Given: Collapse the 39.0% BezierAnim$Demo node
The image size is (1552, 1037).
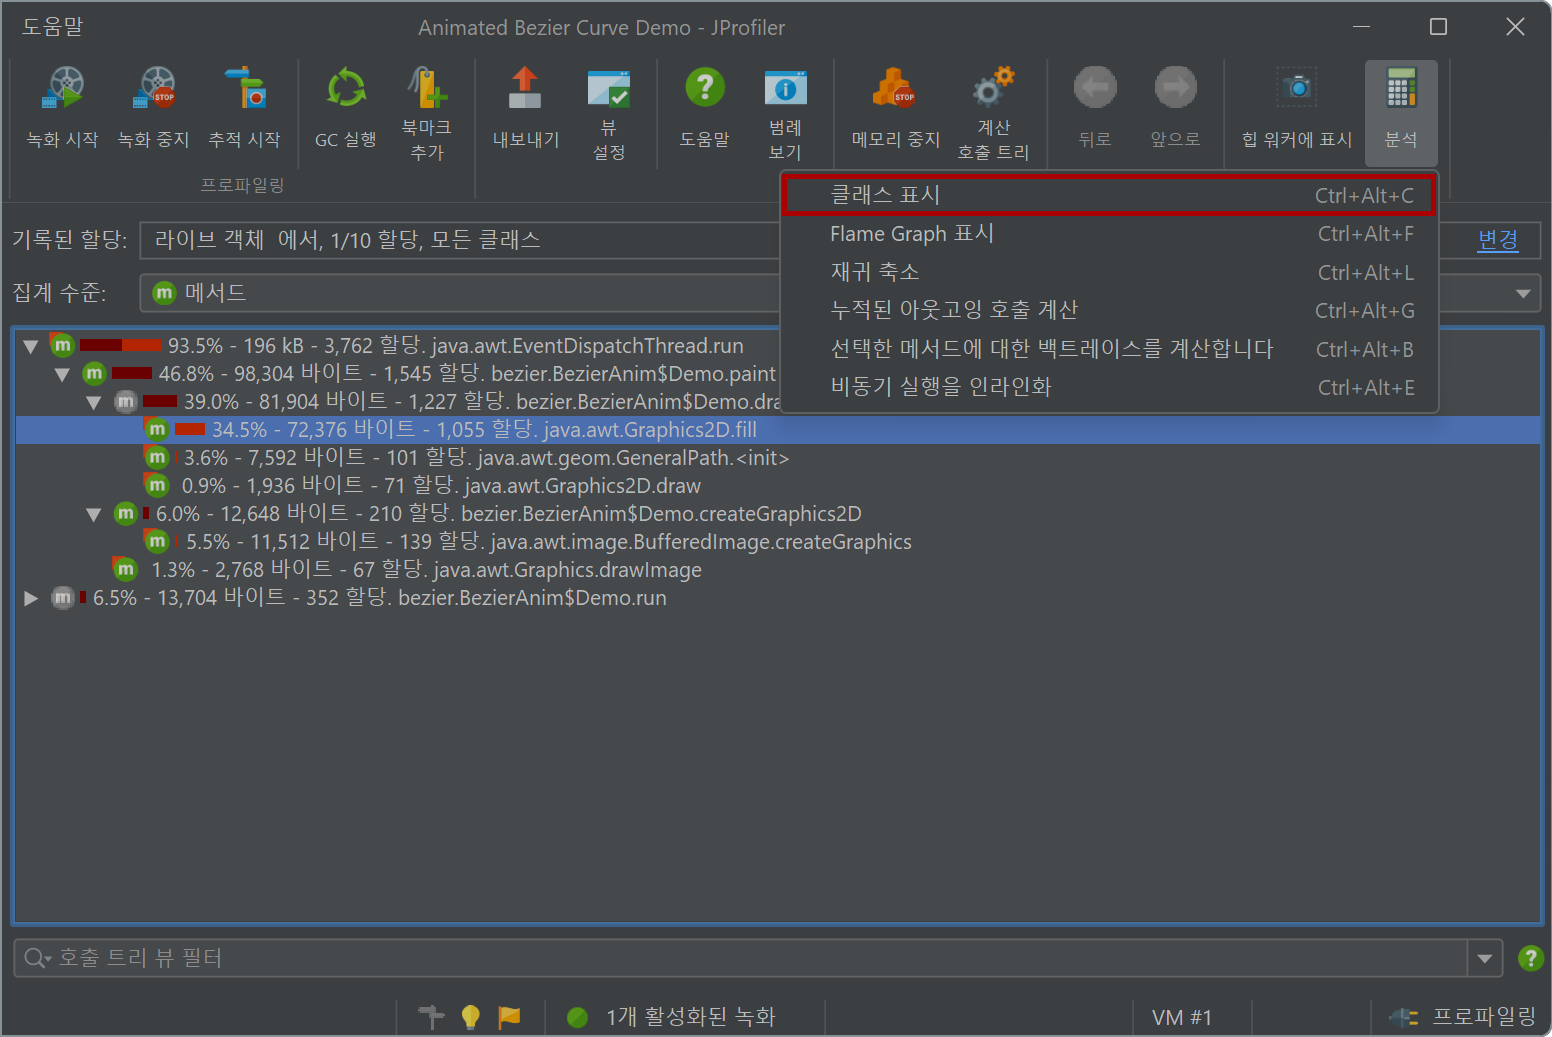Looking at the screenshot, I should pyautogui.click(x=94, y=402).
